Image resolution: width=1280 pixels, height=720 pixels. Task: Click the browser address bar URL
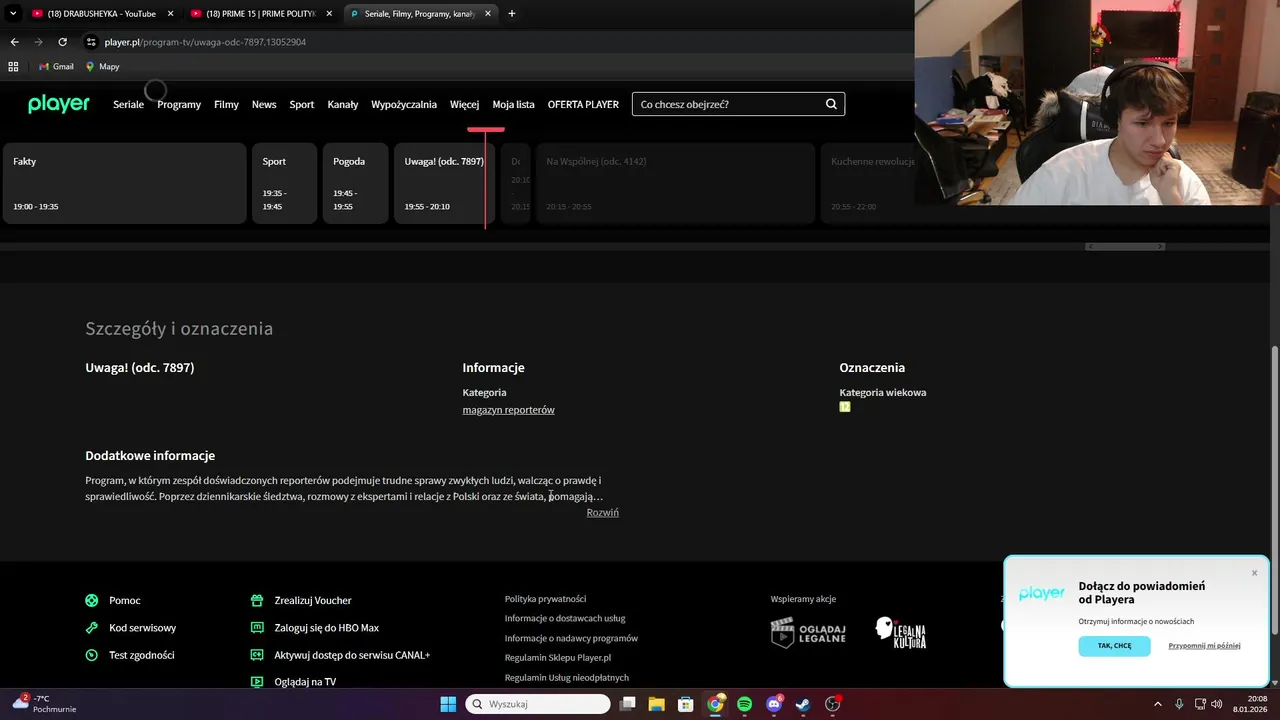pyautogui.click(x=205, y=42)
